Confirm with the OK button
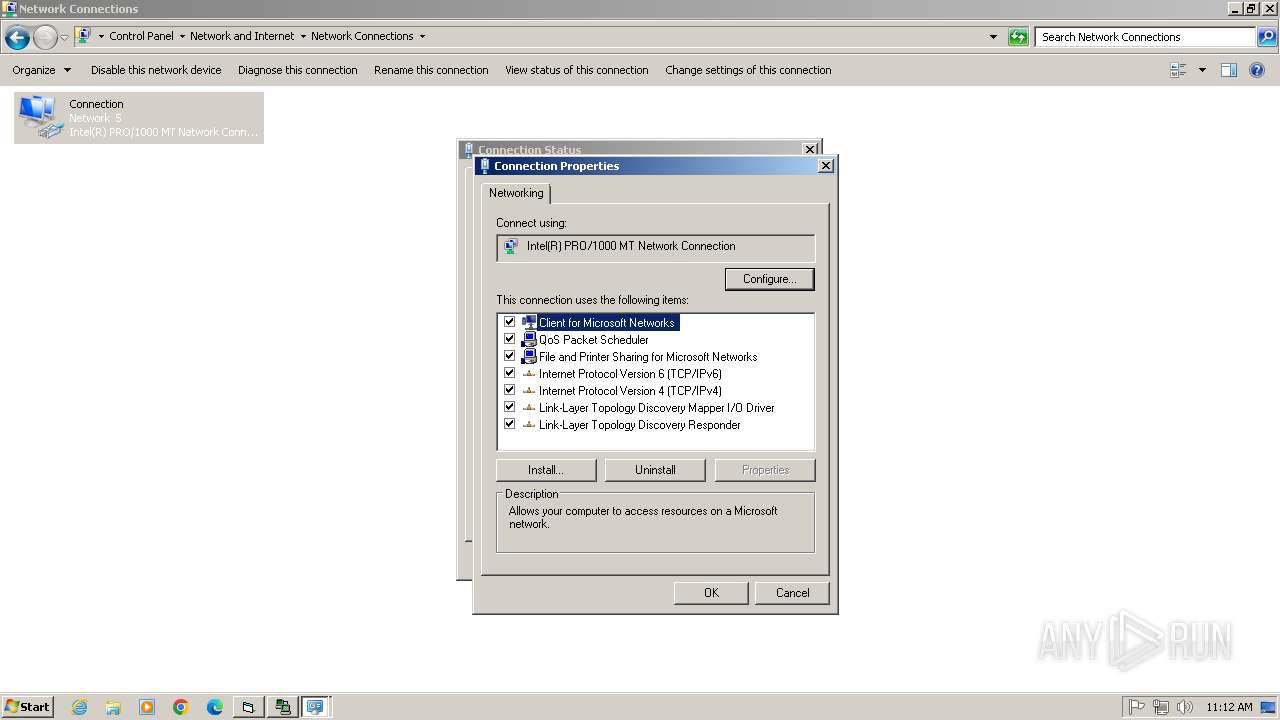The height and width of the screenshot is (720, 1280). pos(711,593)
